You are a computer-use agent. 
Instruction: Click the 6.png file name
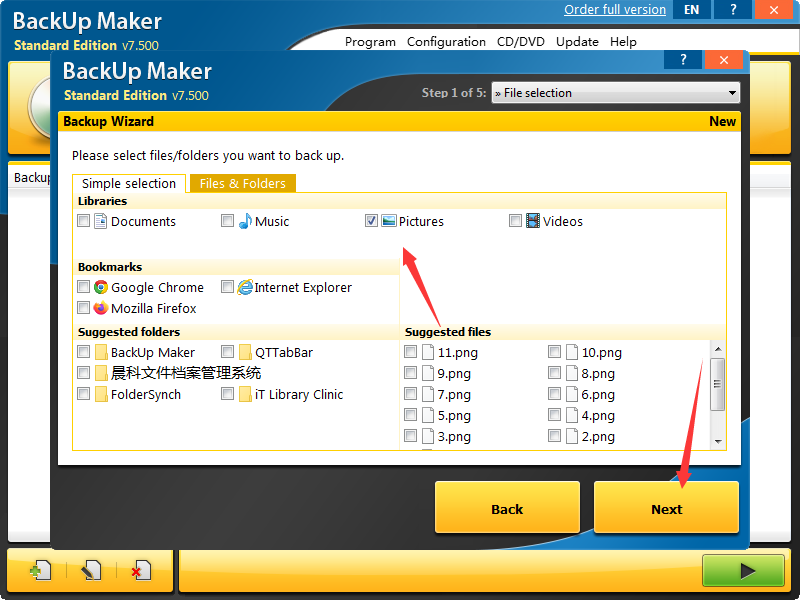click(x=598, y=395)
